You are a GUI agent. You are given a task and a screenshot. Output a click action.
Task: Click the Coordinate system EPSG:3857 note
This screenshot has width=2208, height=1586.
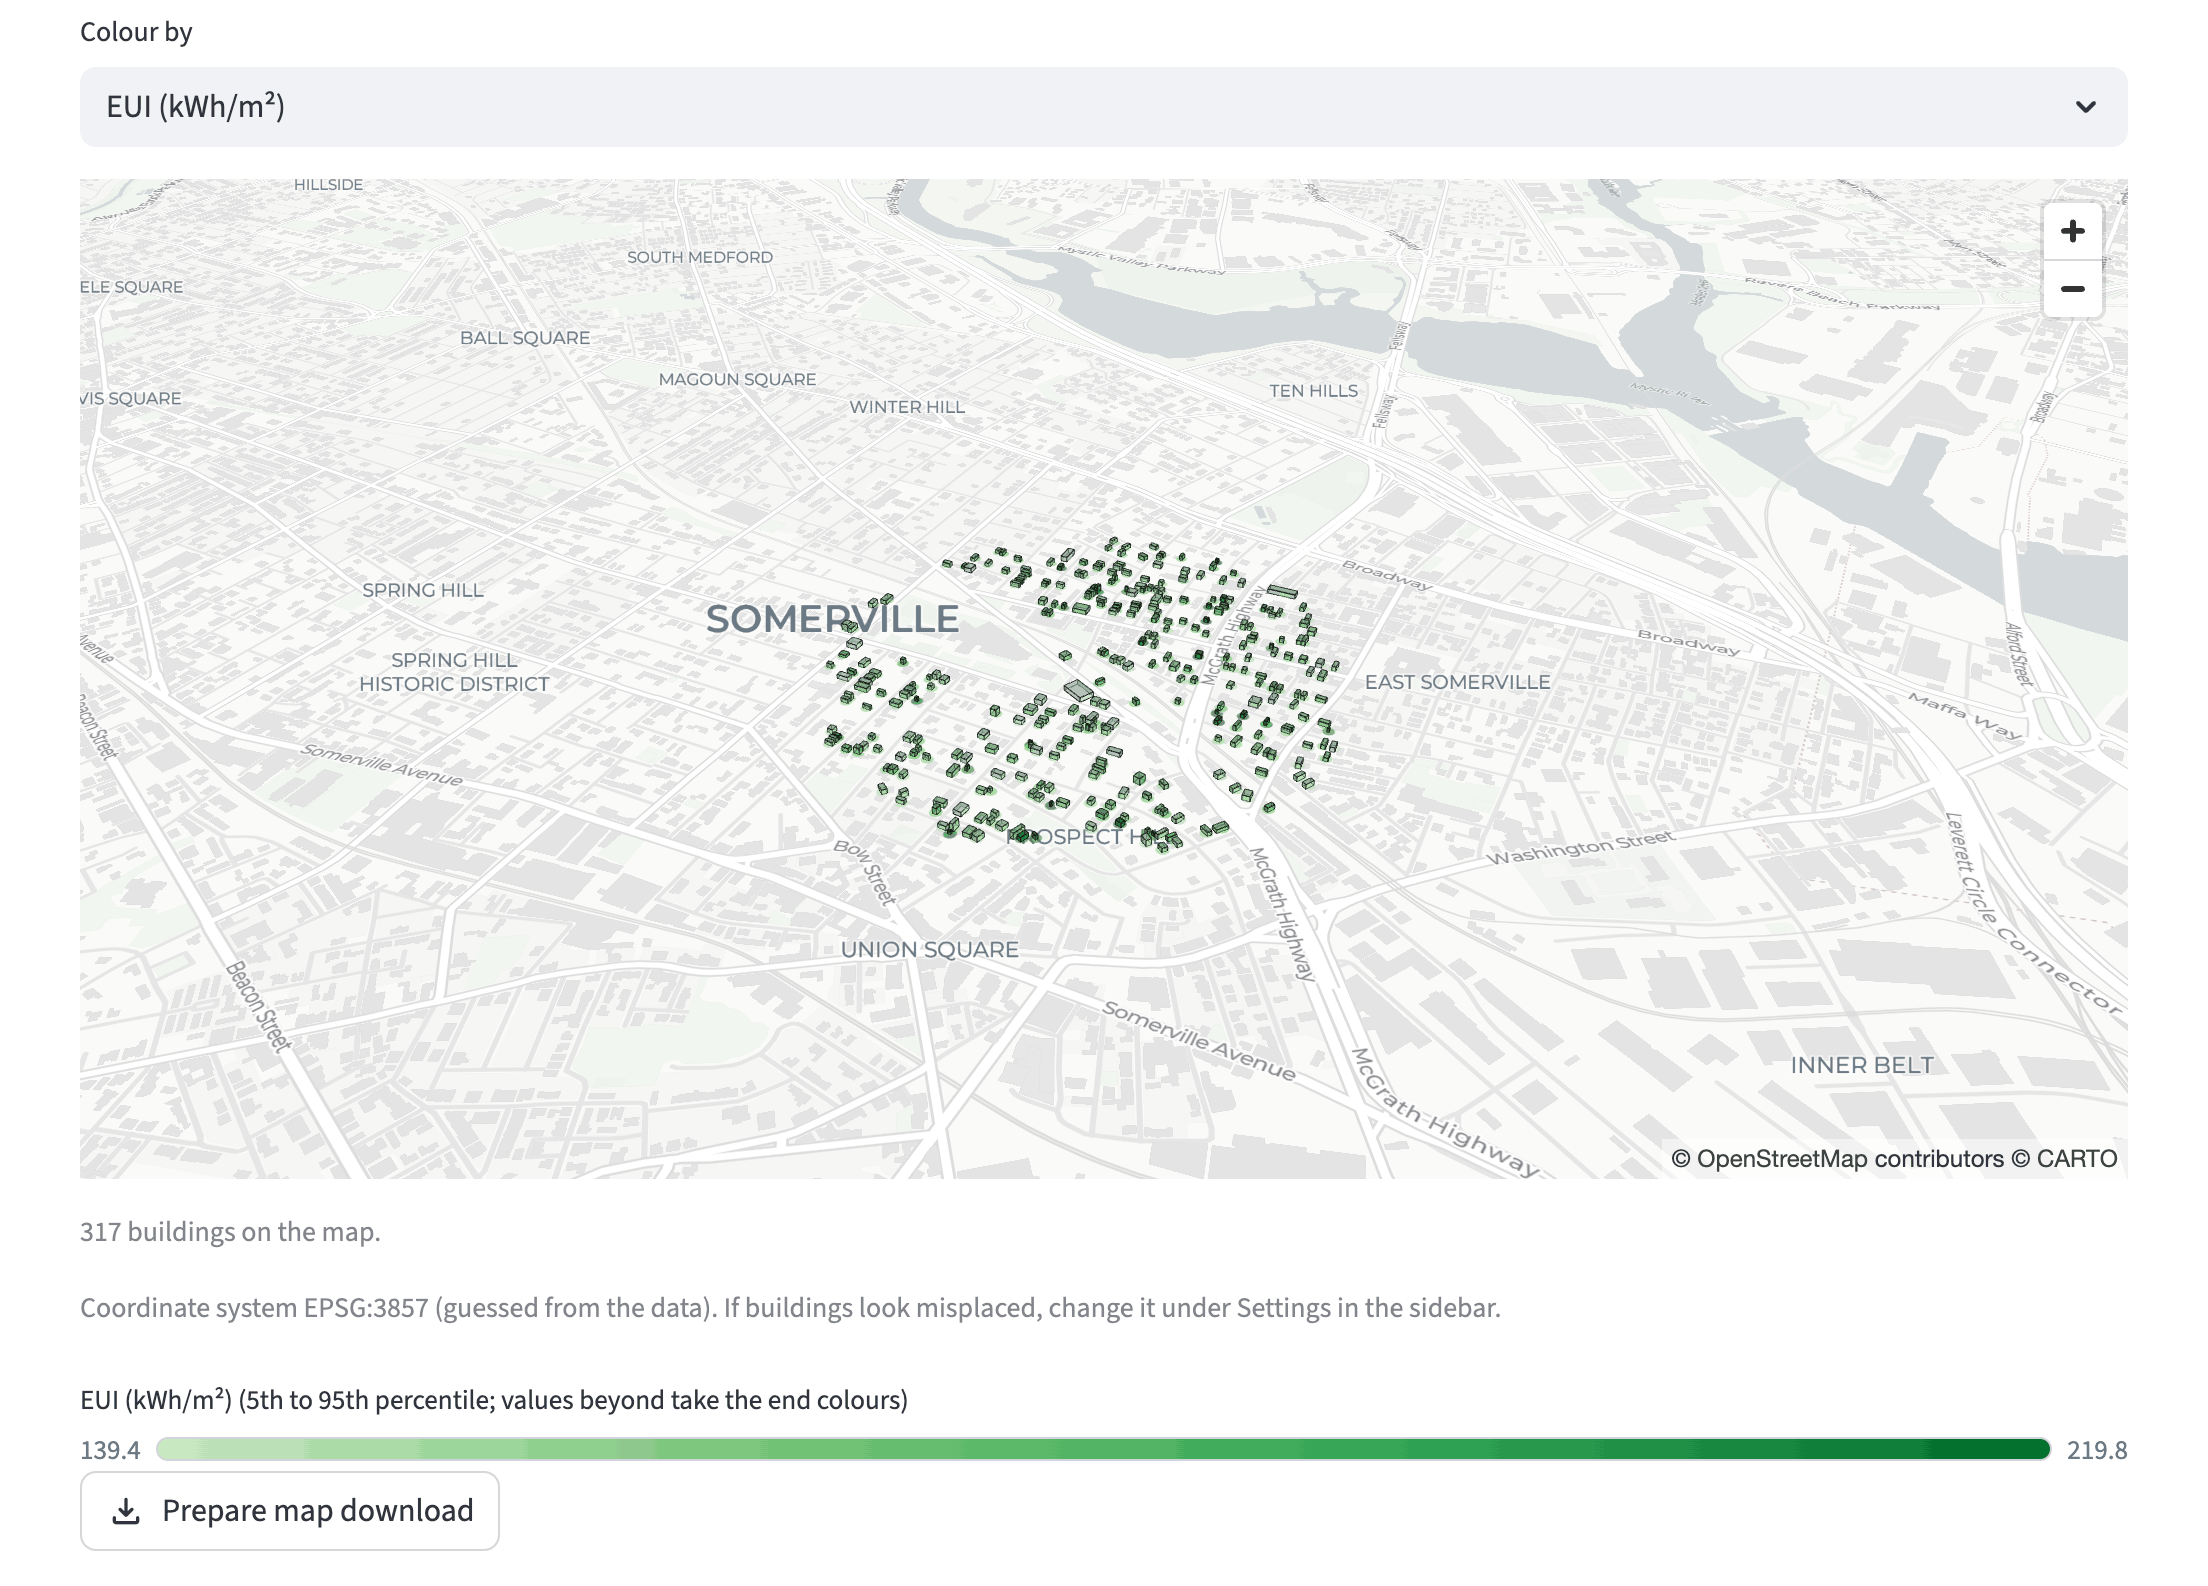coord(790,1308)
